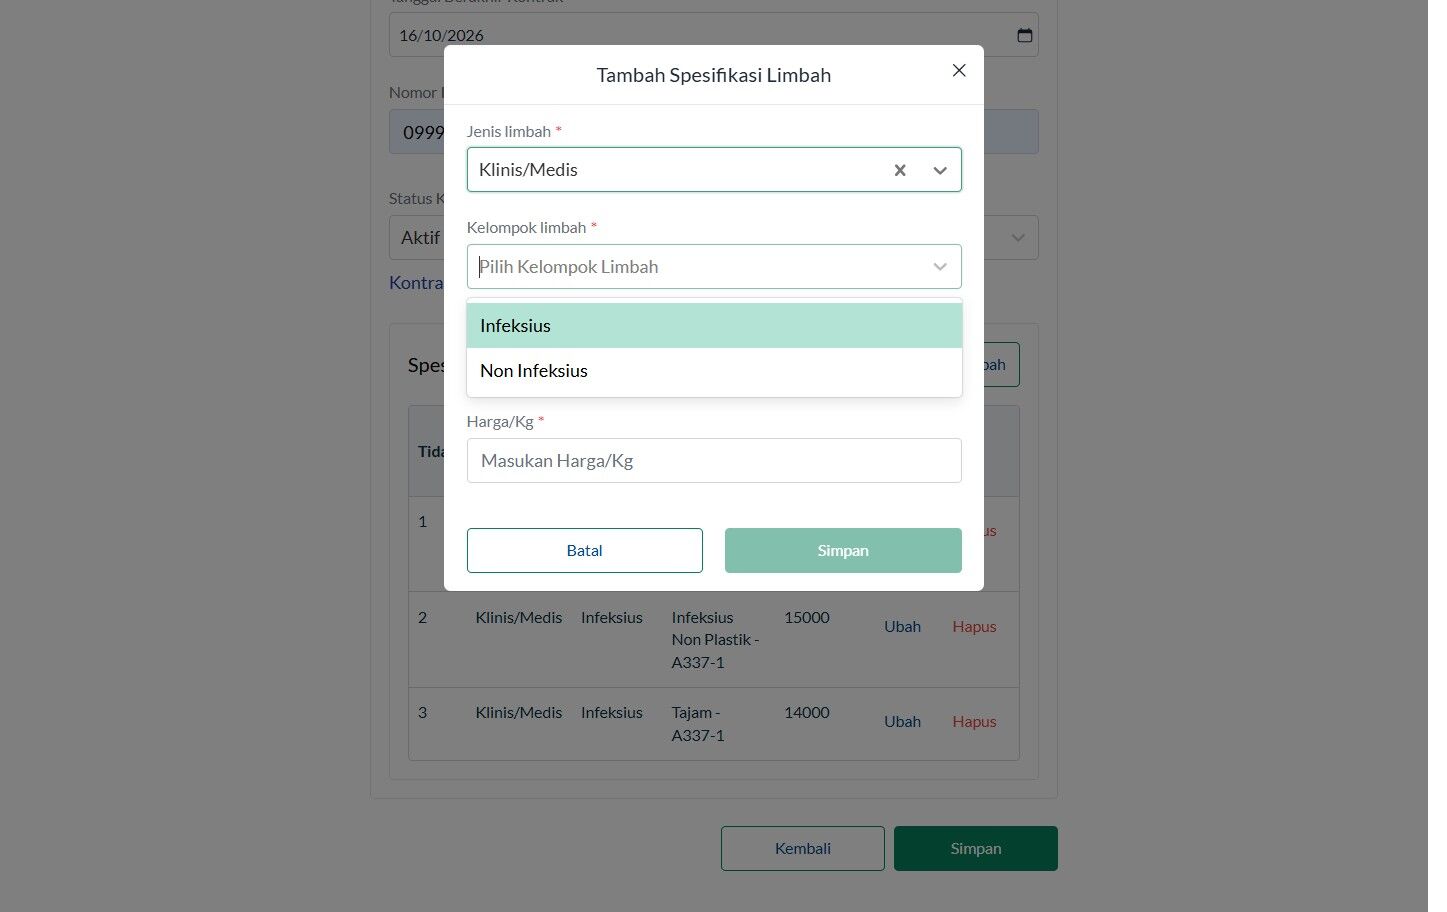Click Hapus for the Tajam row
The width and height of the screenshot is (1447, 912).
pos(974,722)
